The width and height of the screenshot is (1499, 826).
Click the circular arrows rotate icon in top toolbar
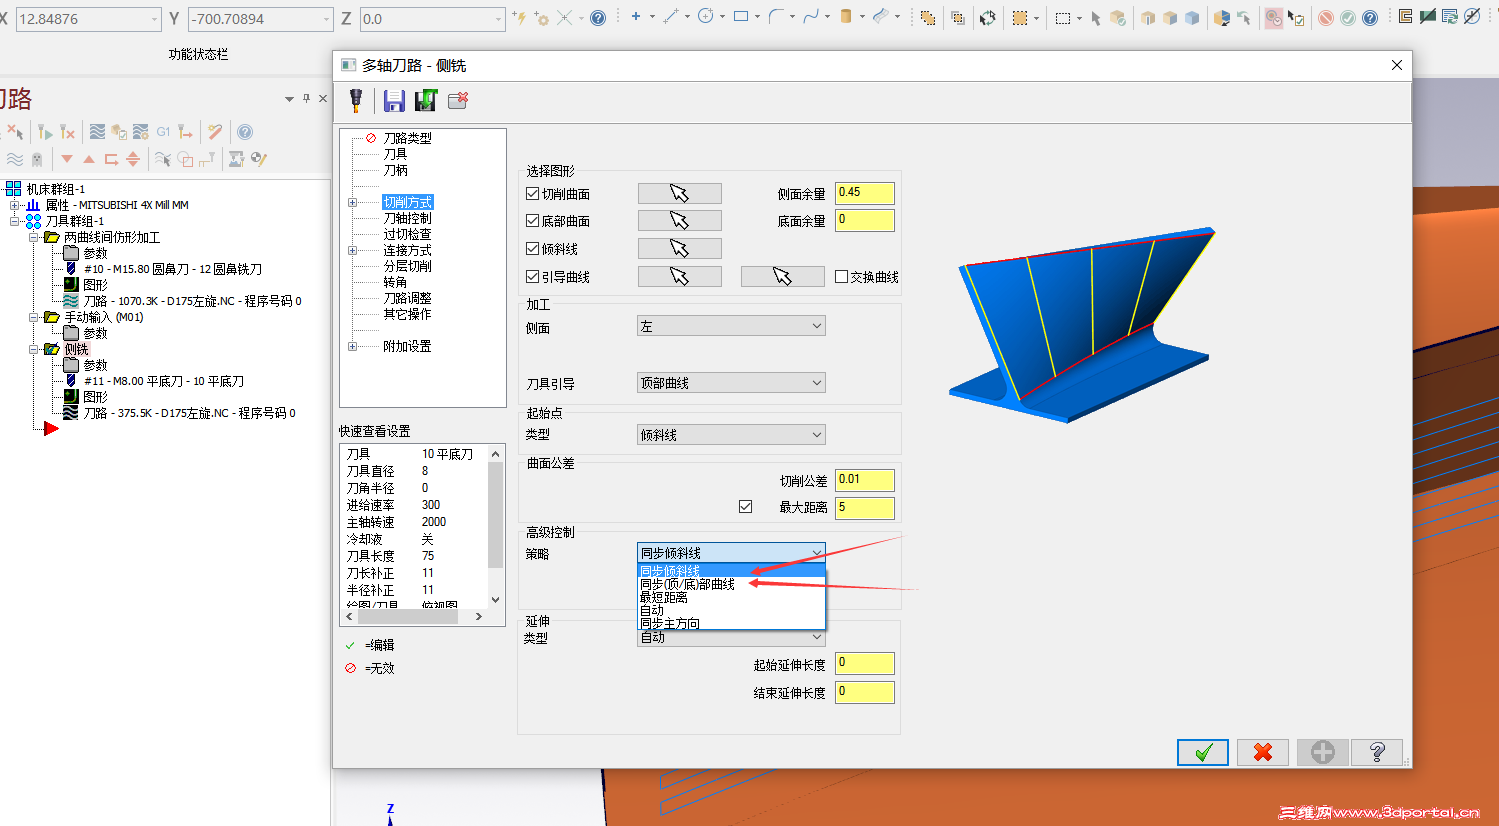click(x=988, y=18)
